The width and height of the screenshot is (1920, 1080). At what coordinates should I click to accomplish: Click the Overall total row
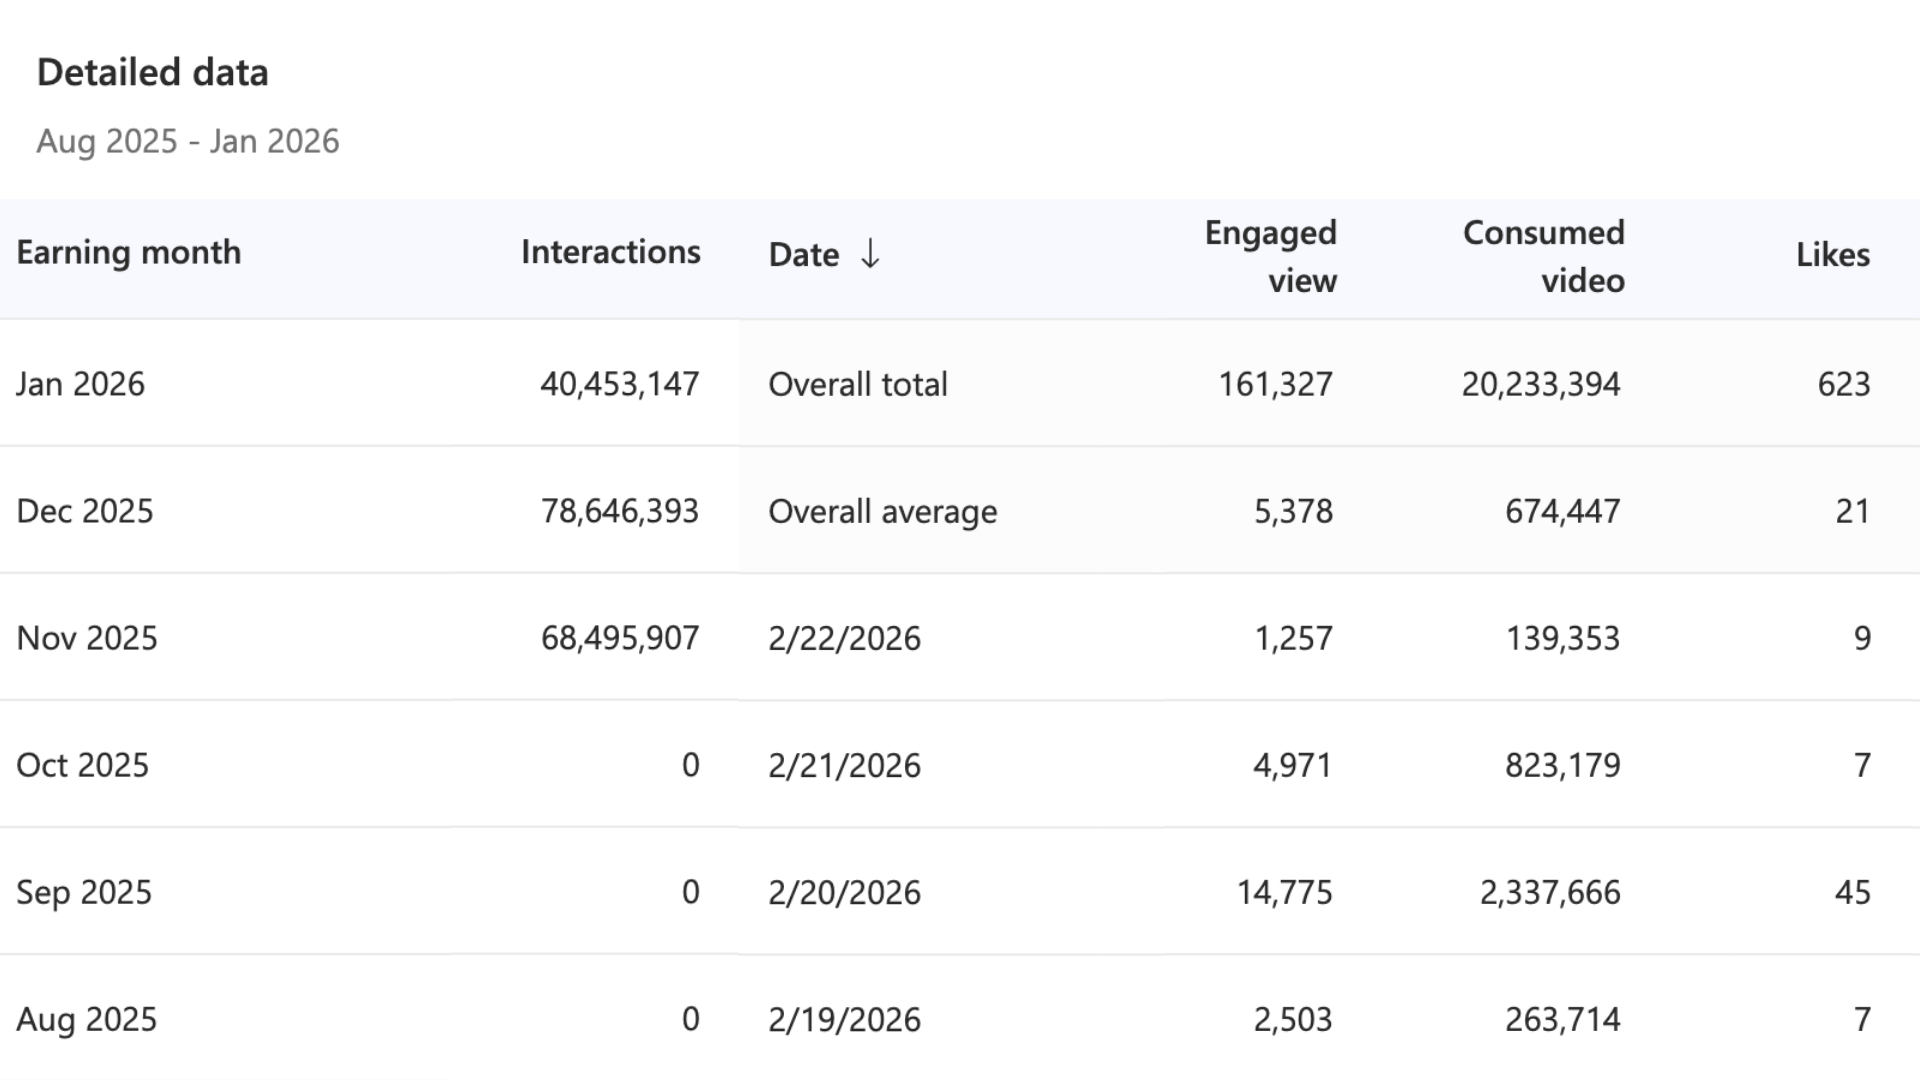pyautogui.click(x=857, y=384)
